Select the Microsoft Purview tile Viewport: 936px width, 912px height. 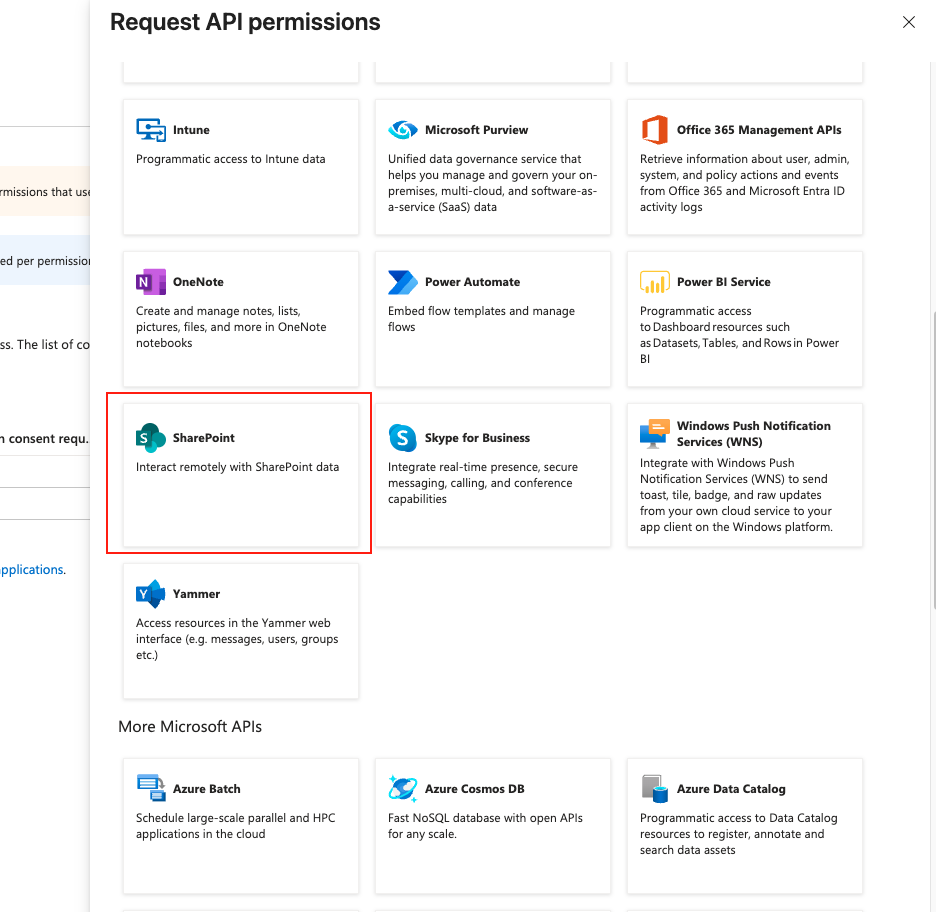[x=492, y=167]
